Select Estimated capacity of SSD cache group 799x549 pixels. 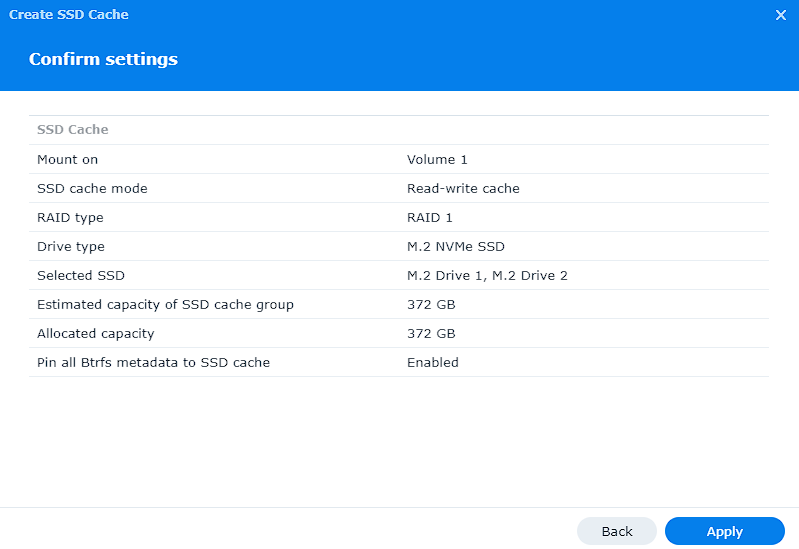[x=165, y=305]
